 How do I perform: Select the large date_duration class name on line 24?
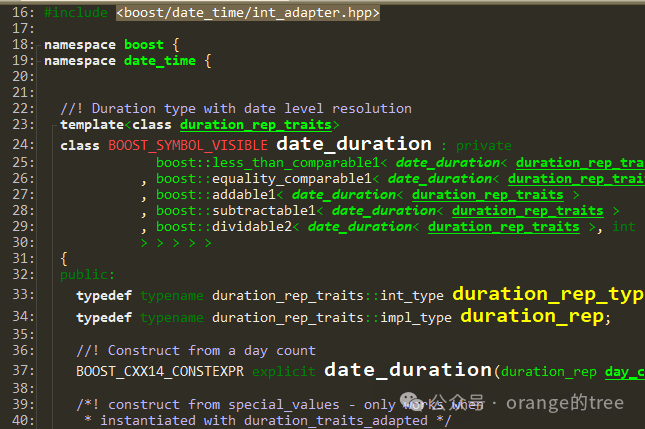354,144
